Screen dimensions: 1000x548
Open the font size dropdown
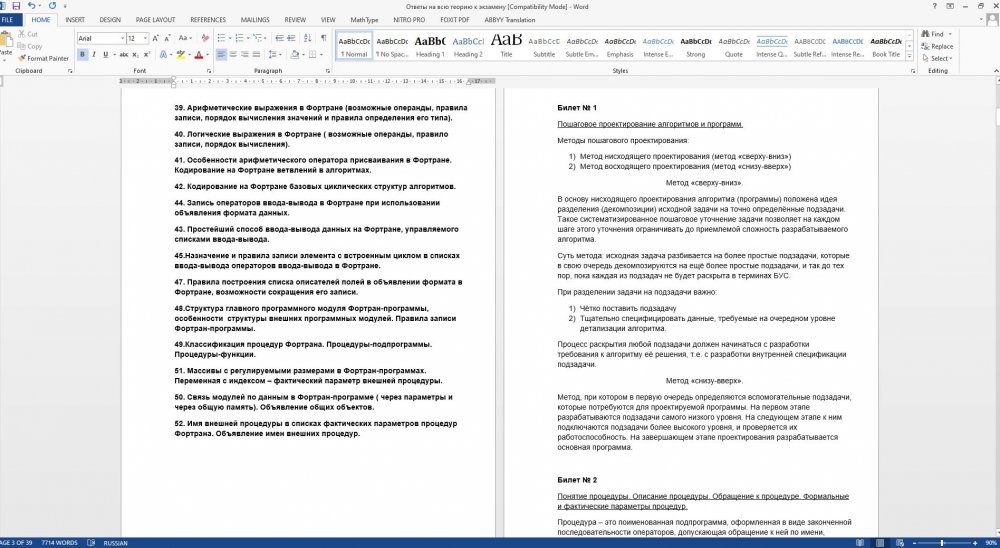144,38
